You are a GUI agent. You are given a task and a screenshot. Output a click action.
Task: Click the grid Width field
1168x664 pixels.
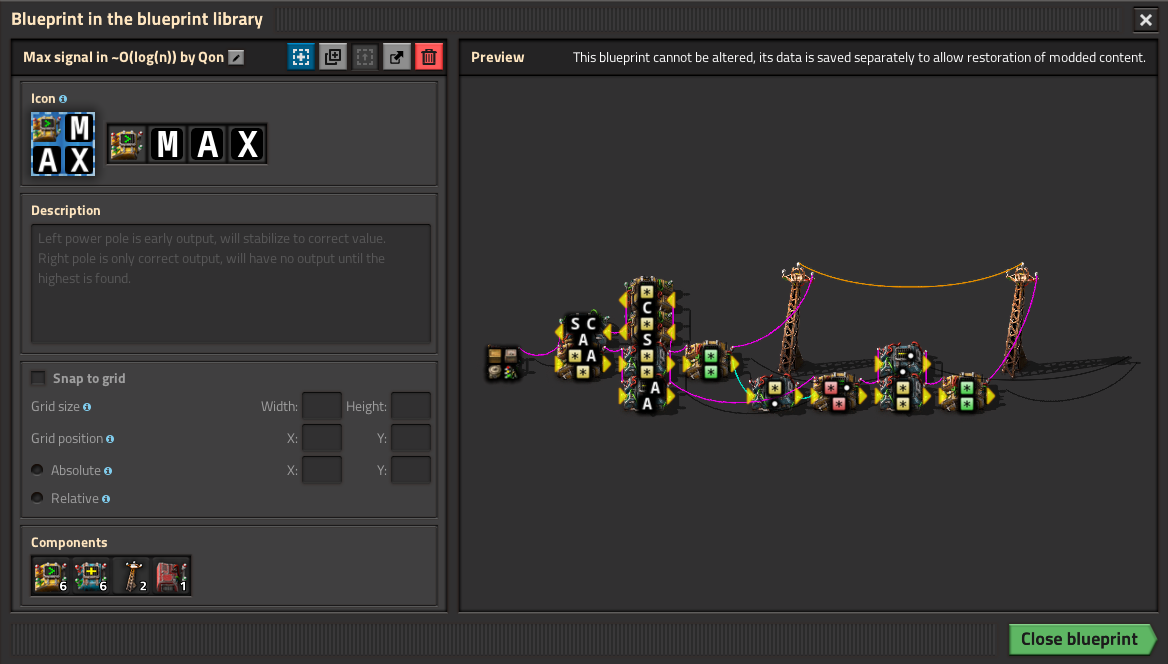tap(322, 406)
